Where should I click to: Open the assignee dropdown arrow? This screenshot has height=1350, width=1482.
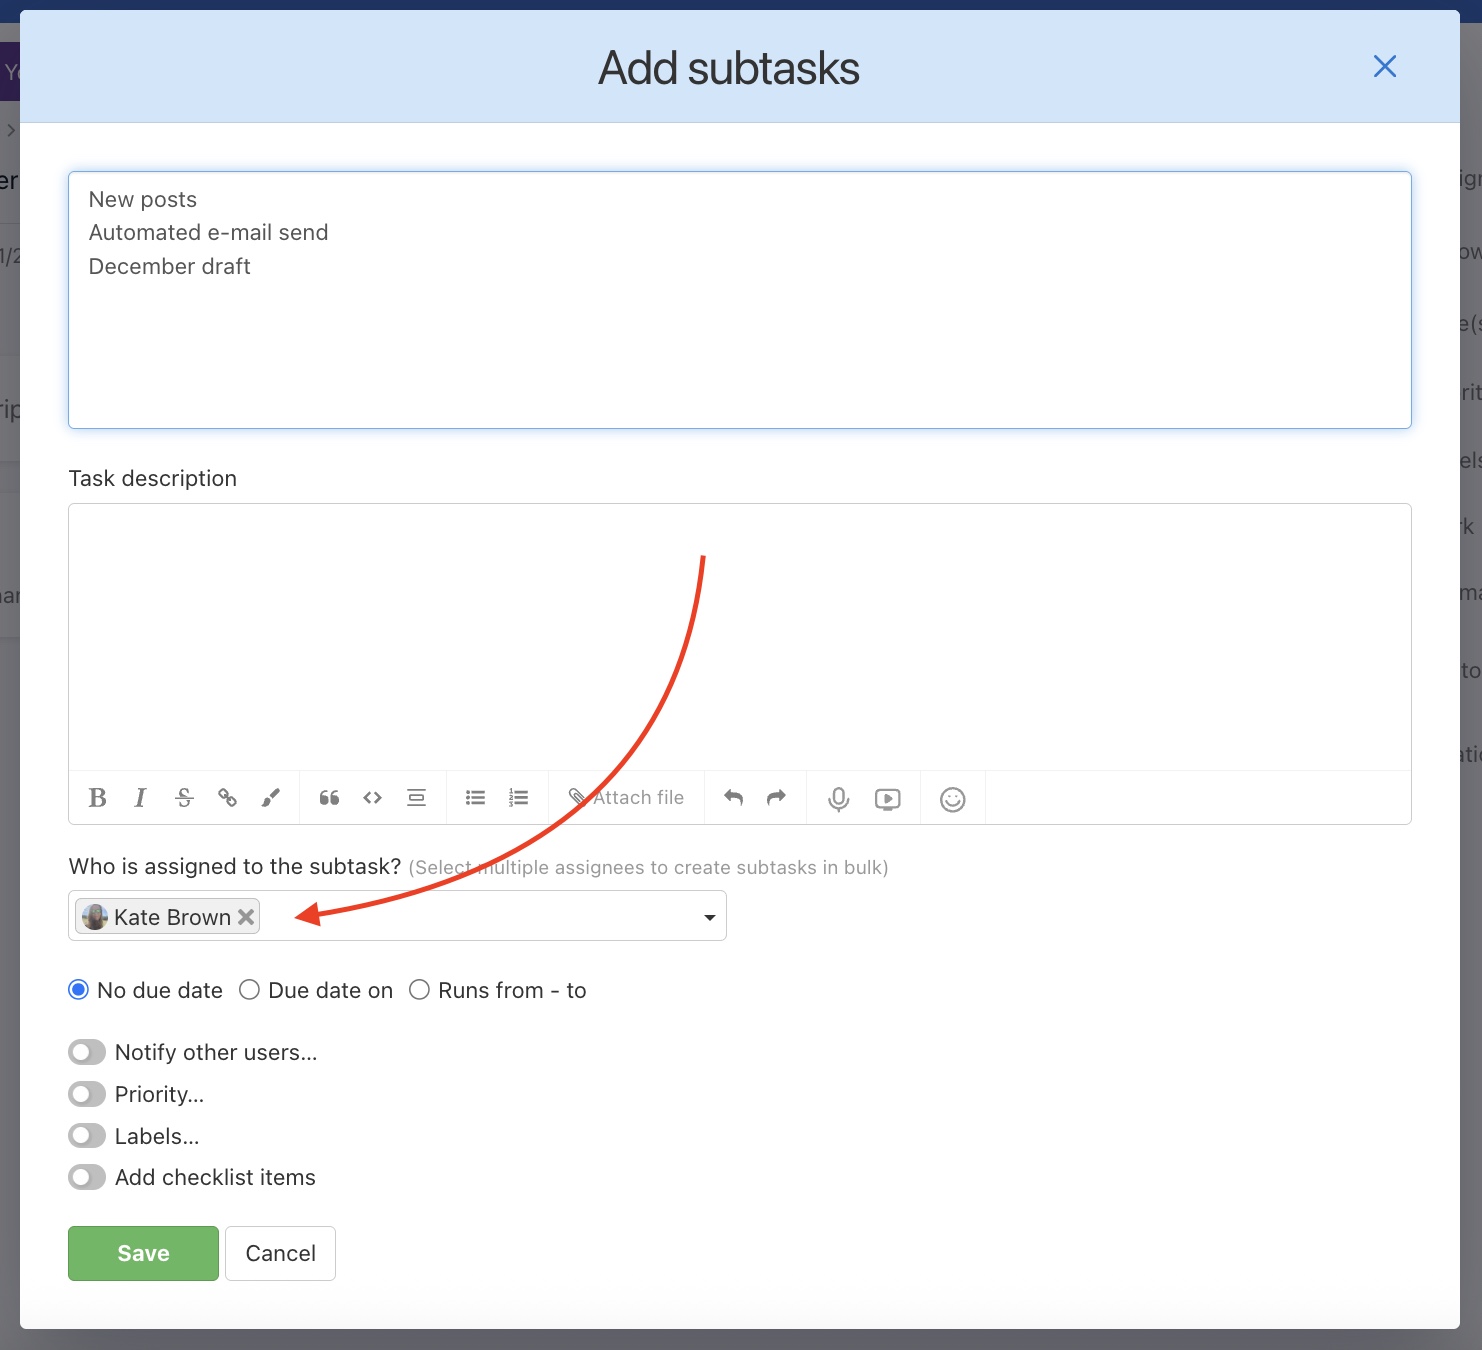coord(709,916)
